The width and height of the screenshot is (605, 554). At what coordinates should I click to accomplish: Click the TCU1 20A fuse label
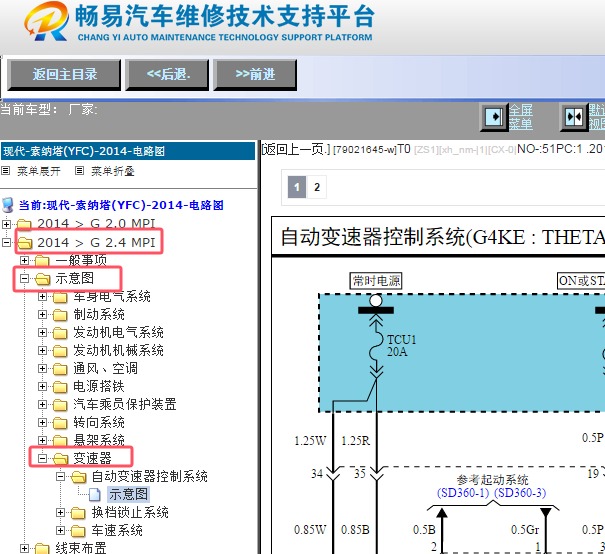pyautogui.click(x=402, y=346)
